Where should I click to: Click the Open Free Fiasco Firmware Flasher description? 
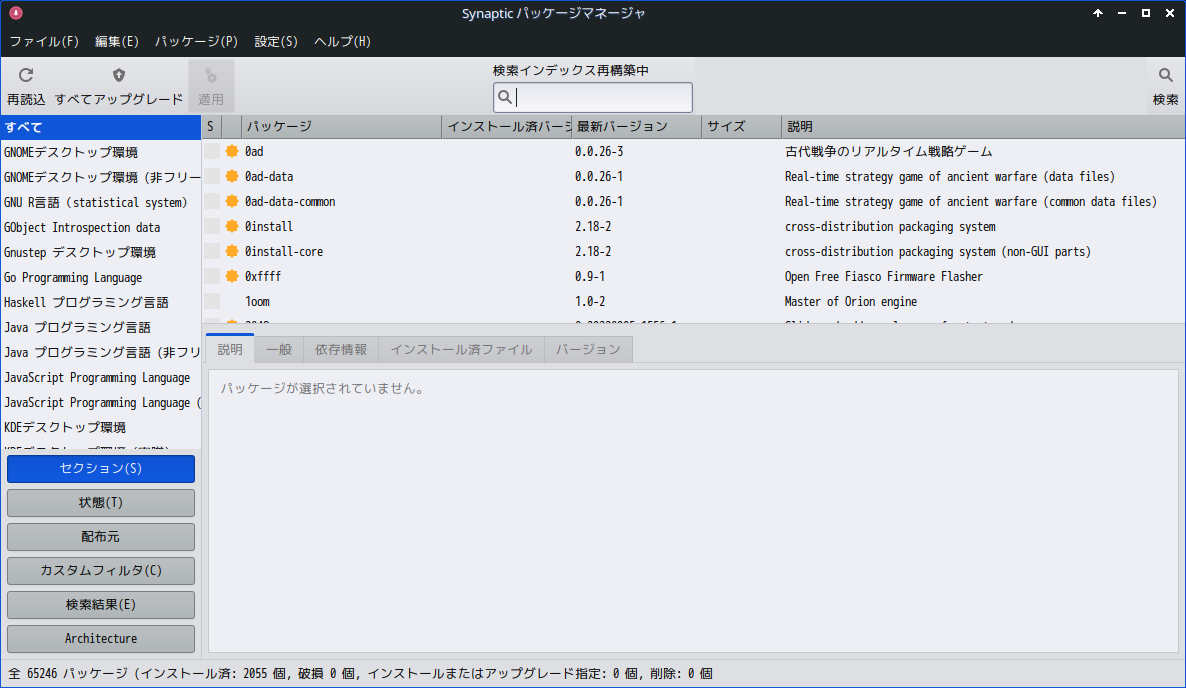coord(883,277)
